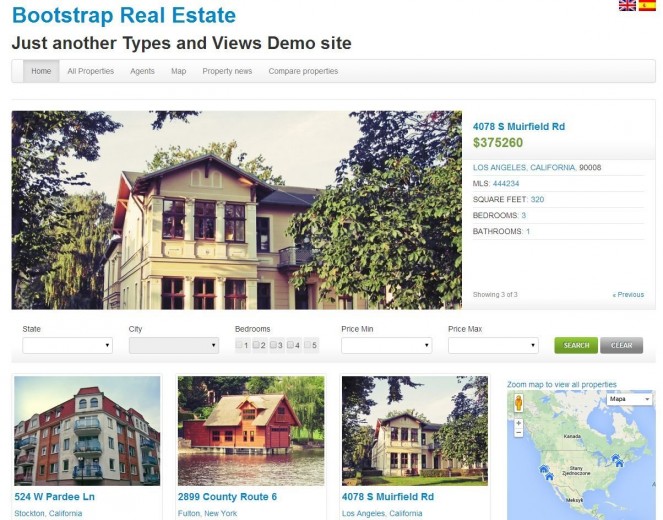Click the Previous slide link
Image resolution: width=663 pixels, height=520 pixels.
pos(628,295)
